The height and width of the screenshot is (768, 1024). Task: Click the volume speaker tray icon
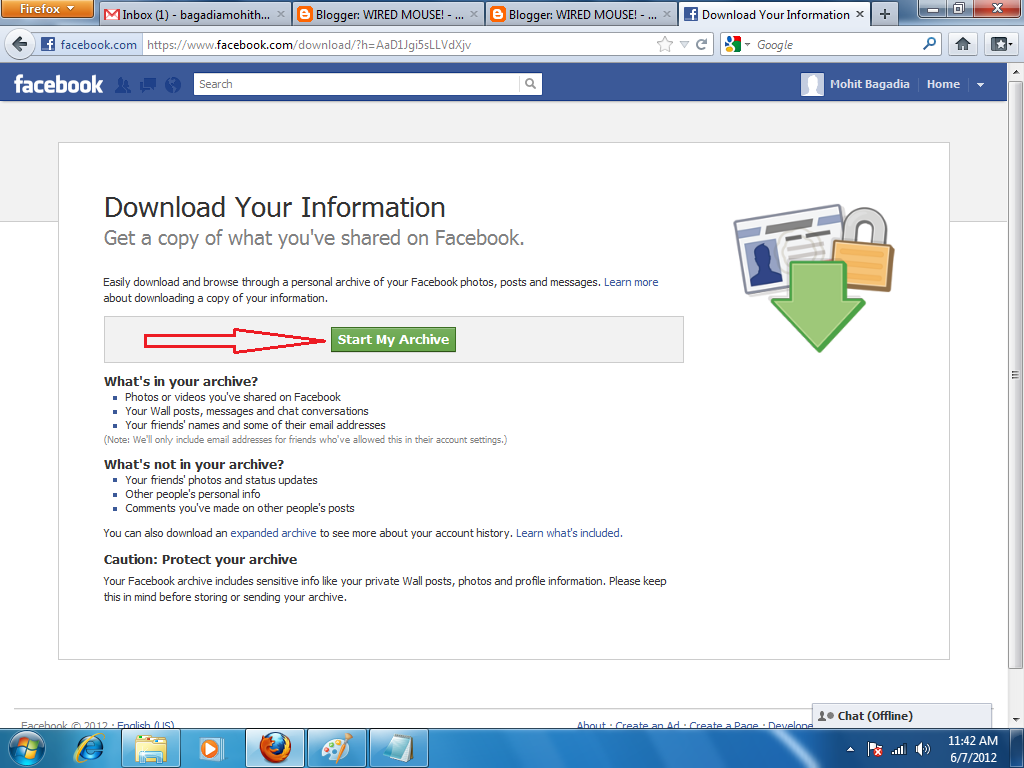click(923, 749)
